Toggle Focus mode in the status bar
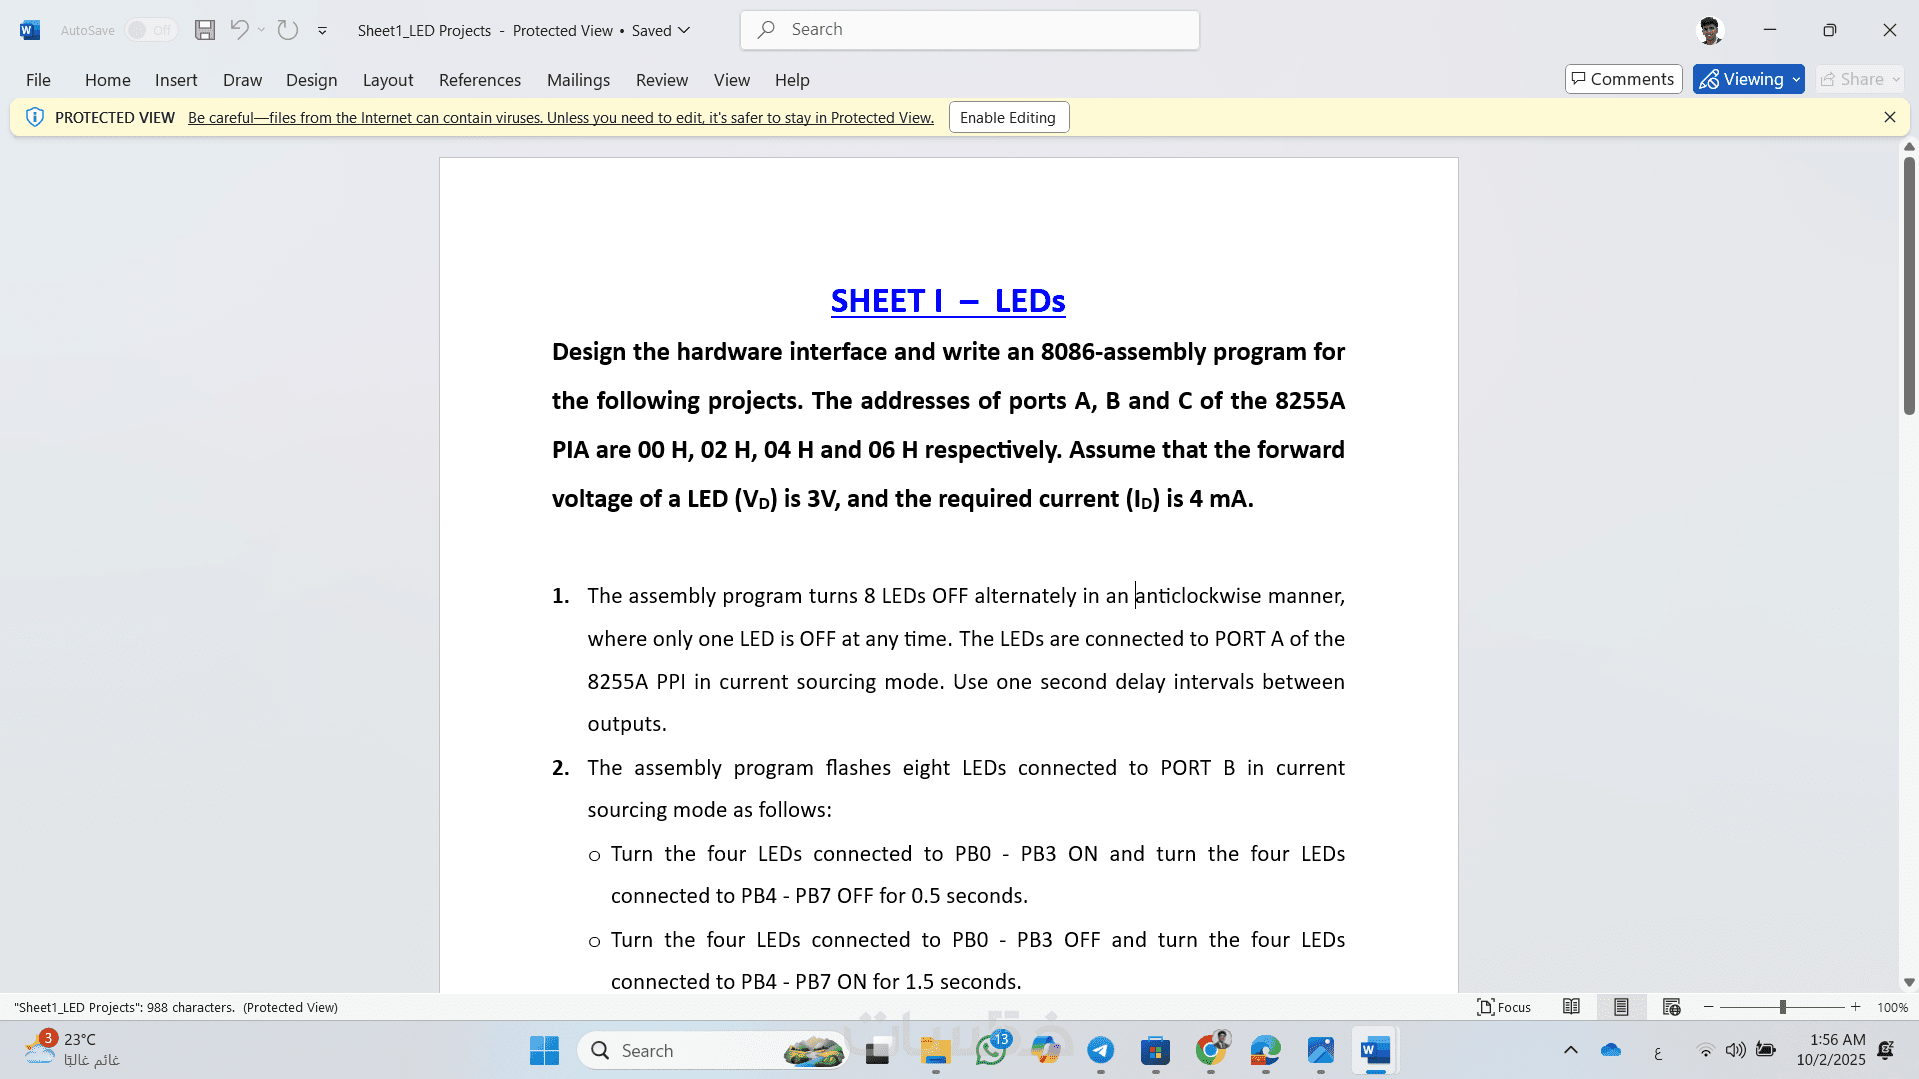The image size is (1919, 1079). point(1504,1007)
